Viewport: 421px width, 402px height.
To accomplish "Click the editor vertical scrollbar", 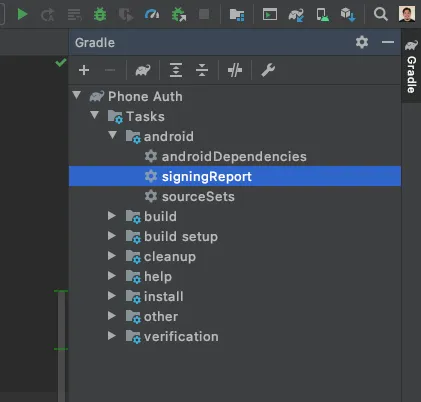I will click(x=61, y=345).
